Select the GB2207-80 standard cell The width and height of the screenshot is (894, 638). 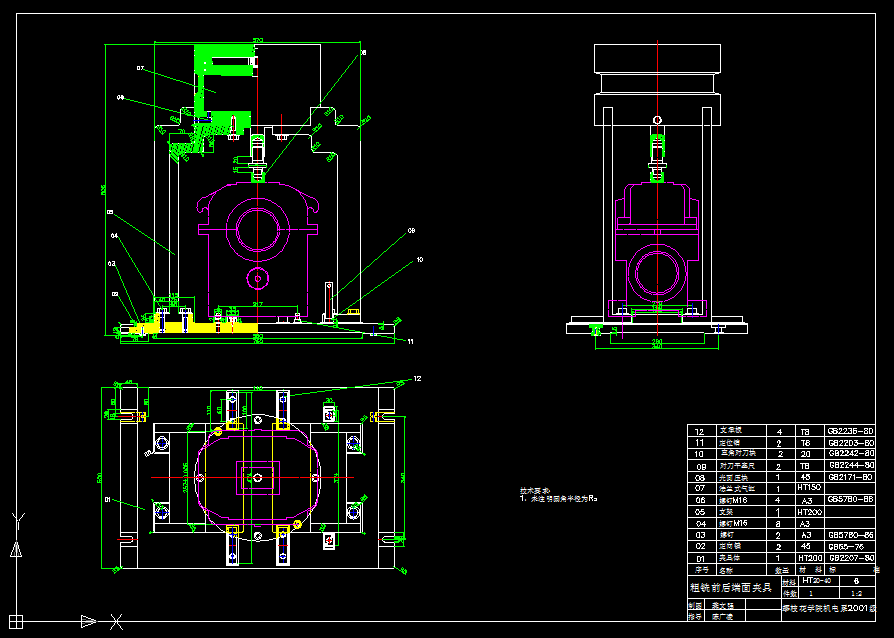click(851, 558)
